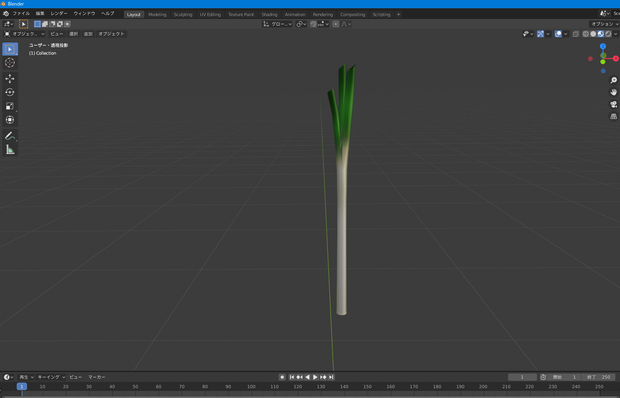Screen dimensions: 620x398
Task: Open the pivot point dropdown
Action: 301,24
